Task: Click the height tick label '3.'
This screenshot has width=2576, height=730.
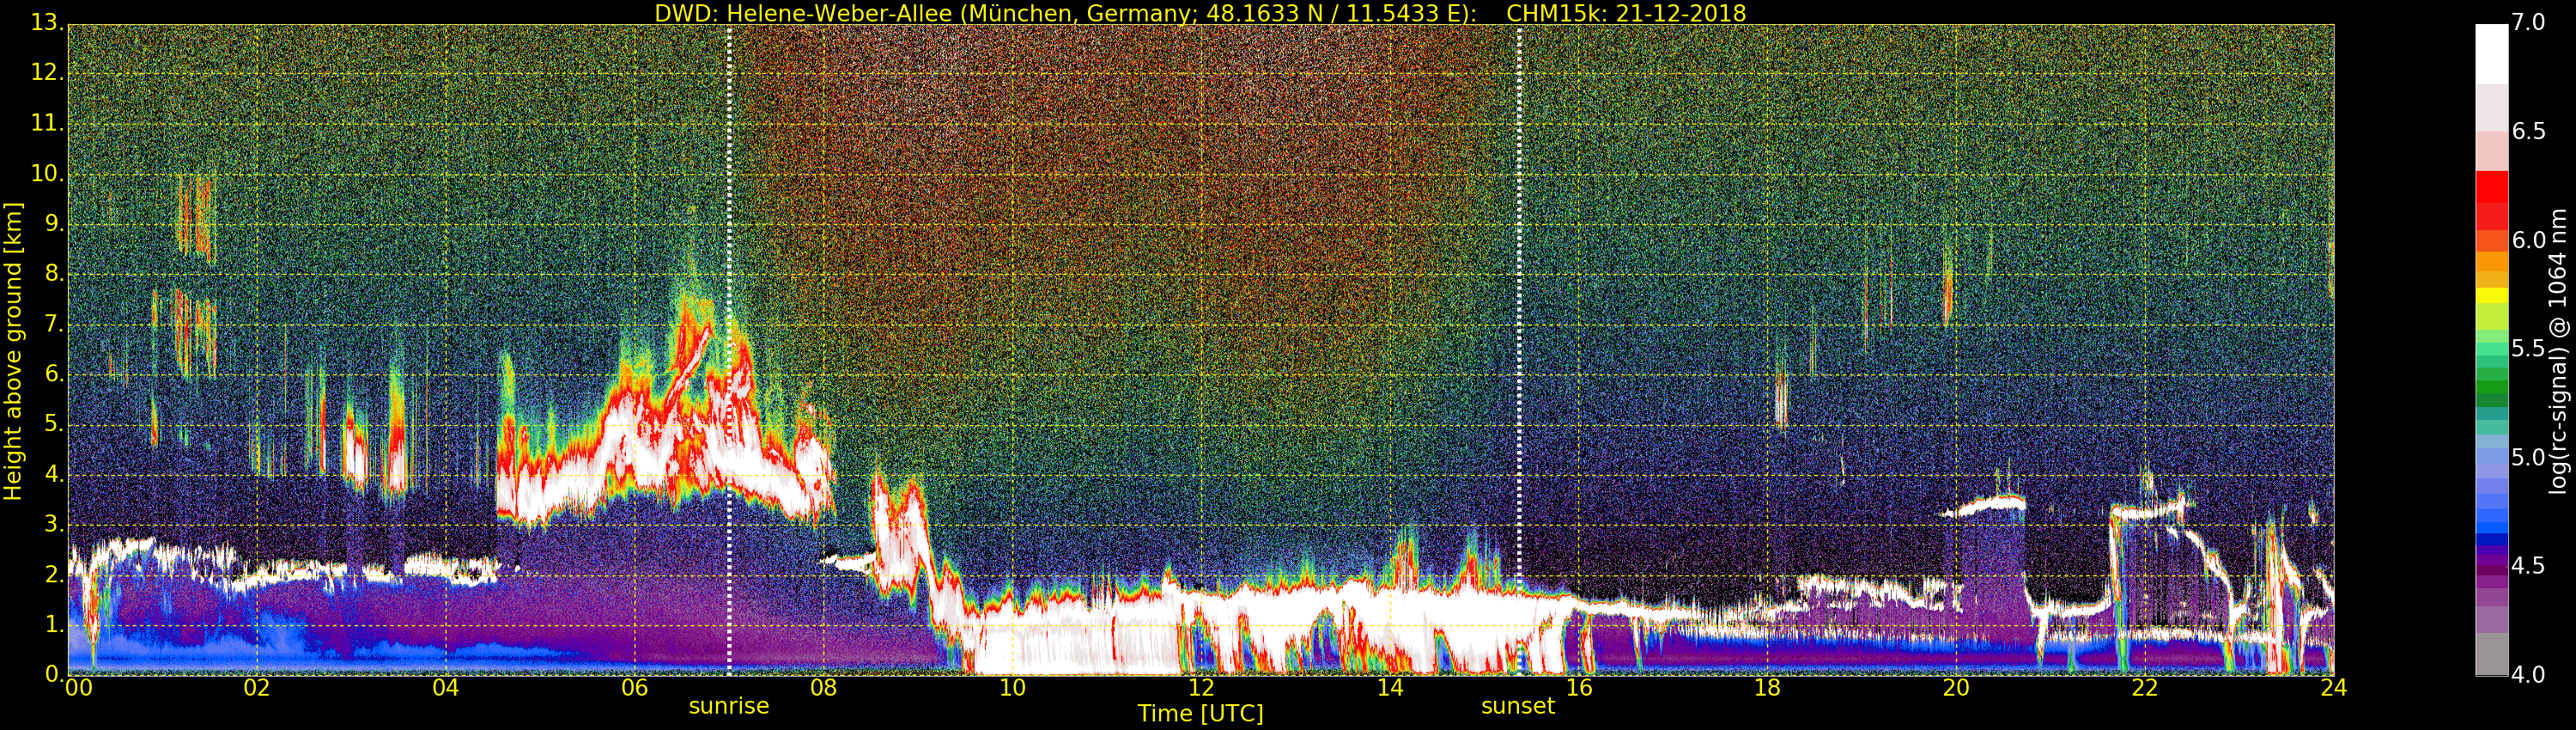Action: pyautogui.click(x=55, y=524)
